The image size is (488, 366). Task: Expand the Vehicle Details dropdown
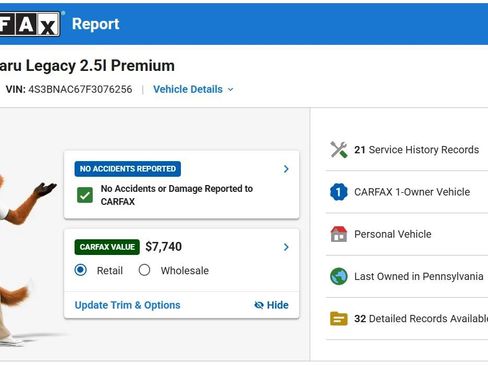[x=193, y=89]
